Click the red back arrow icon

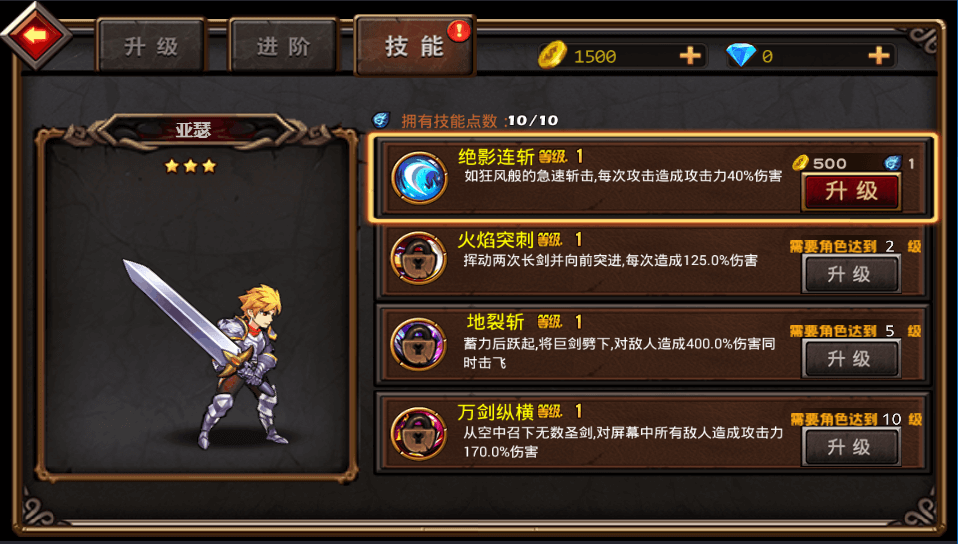pyautogui.click(x=36, y=35)
